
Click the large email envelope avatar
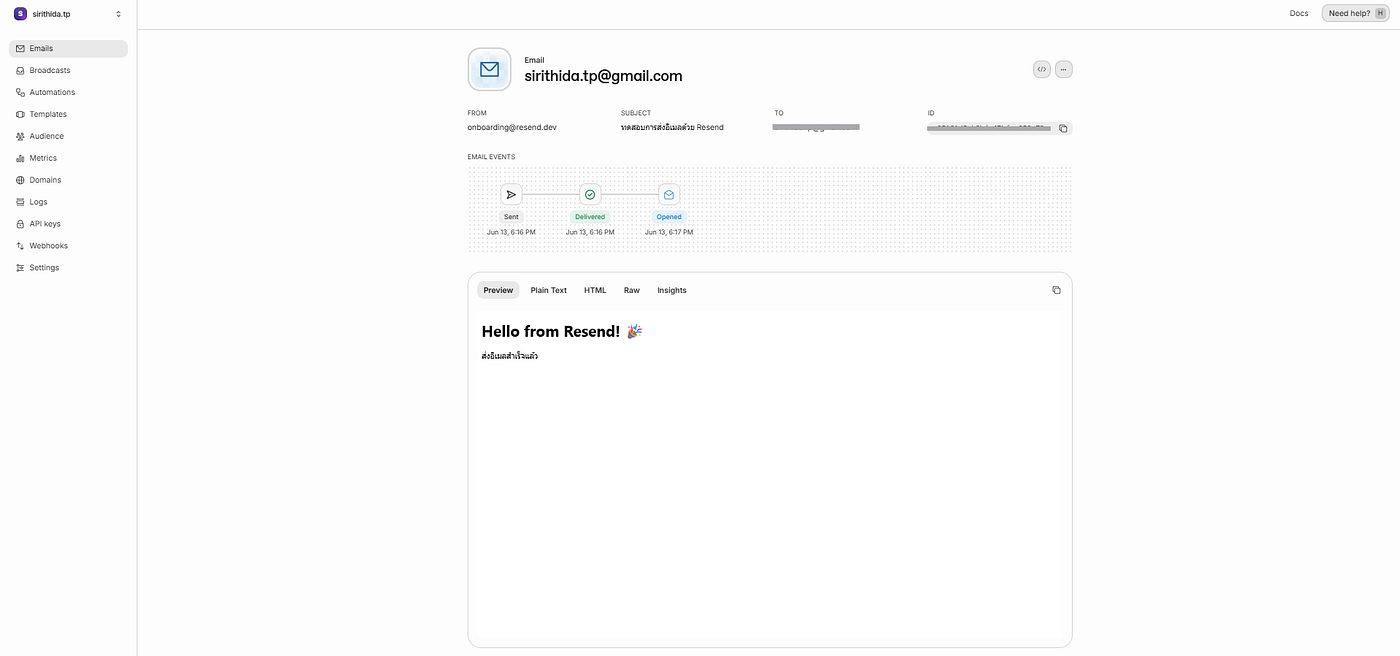(x=489, y=69)
